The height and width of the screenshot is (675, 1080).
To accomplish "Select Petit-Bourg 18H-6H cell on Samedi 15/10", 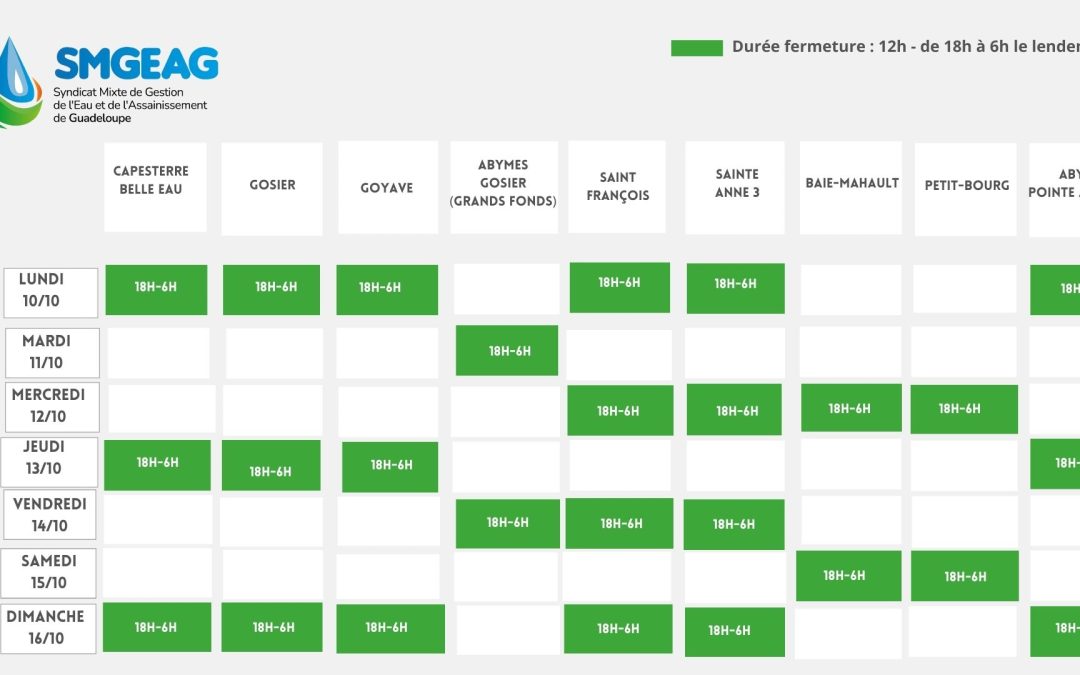I will coord(965,576).
